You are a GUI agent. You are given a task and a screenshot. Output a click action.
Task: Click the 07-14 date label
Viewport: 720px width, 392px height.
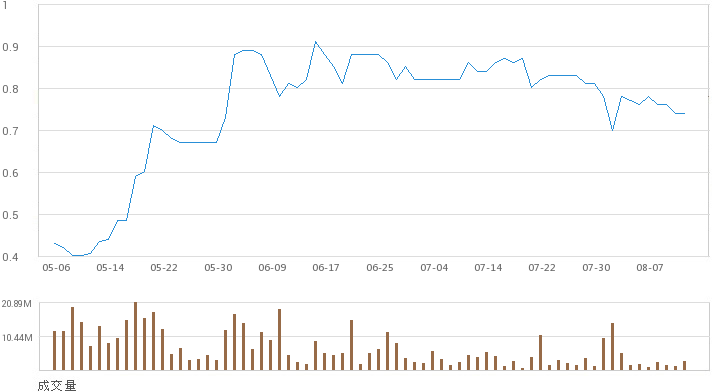tap(488, 268)
